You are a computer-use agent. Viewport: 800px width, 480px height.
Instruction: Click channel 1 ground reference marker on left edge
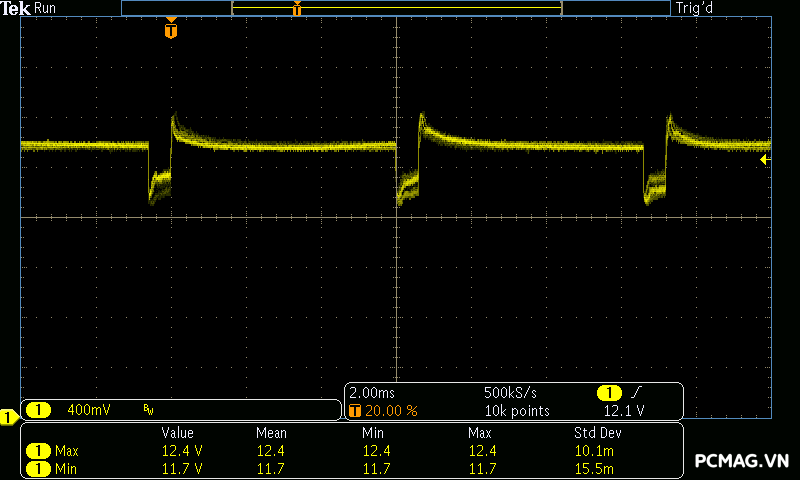(8, 416)
